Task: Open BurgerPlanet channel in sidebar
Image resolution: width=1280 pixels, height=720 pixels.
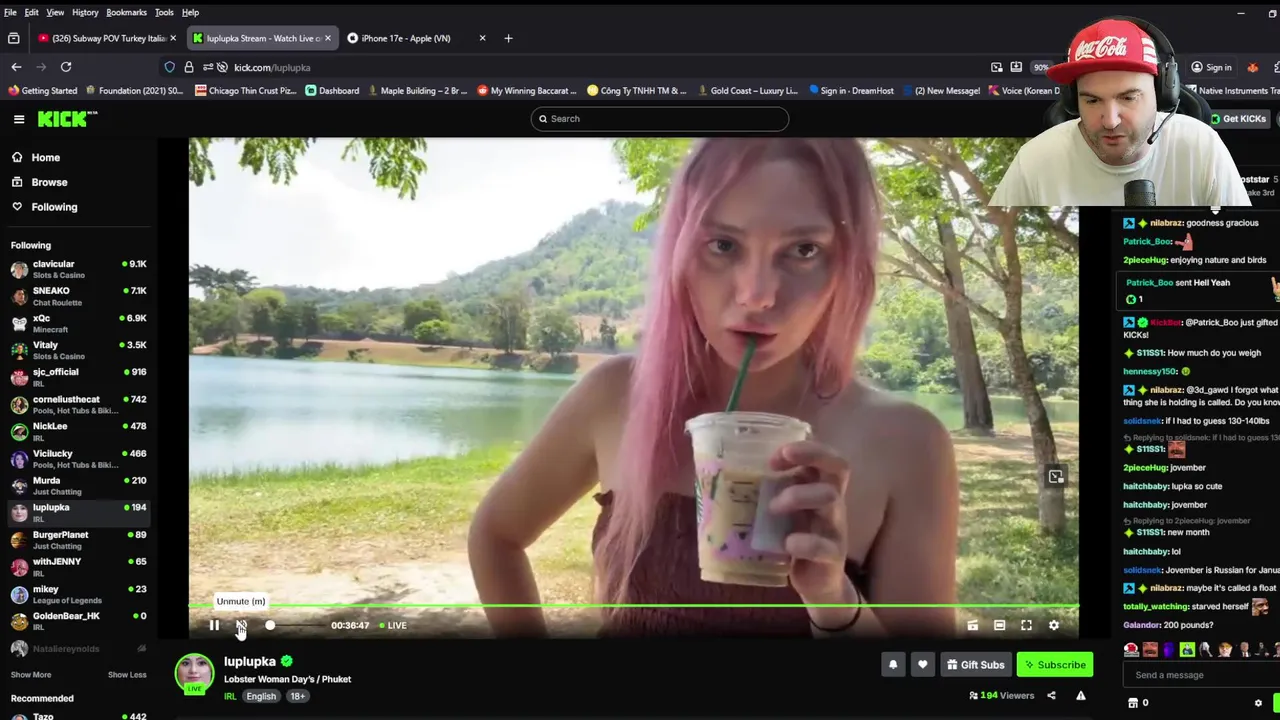Action: pos(78,540)
